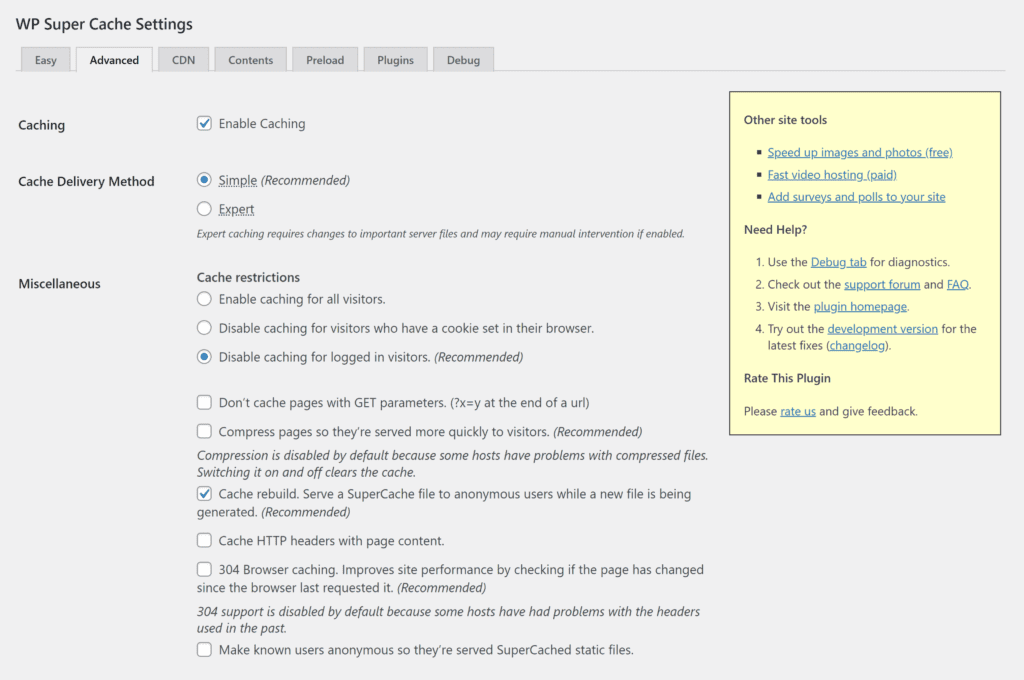Click the Cache restrictions heading
The image size is (1024, 680).
tap(248, 277)
